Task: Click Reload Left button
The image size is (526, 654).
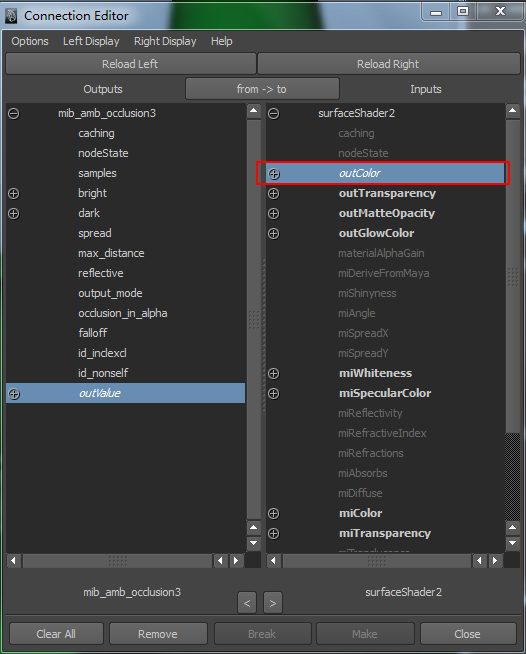Action: pos(131,64)
